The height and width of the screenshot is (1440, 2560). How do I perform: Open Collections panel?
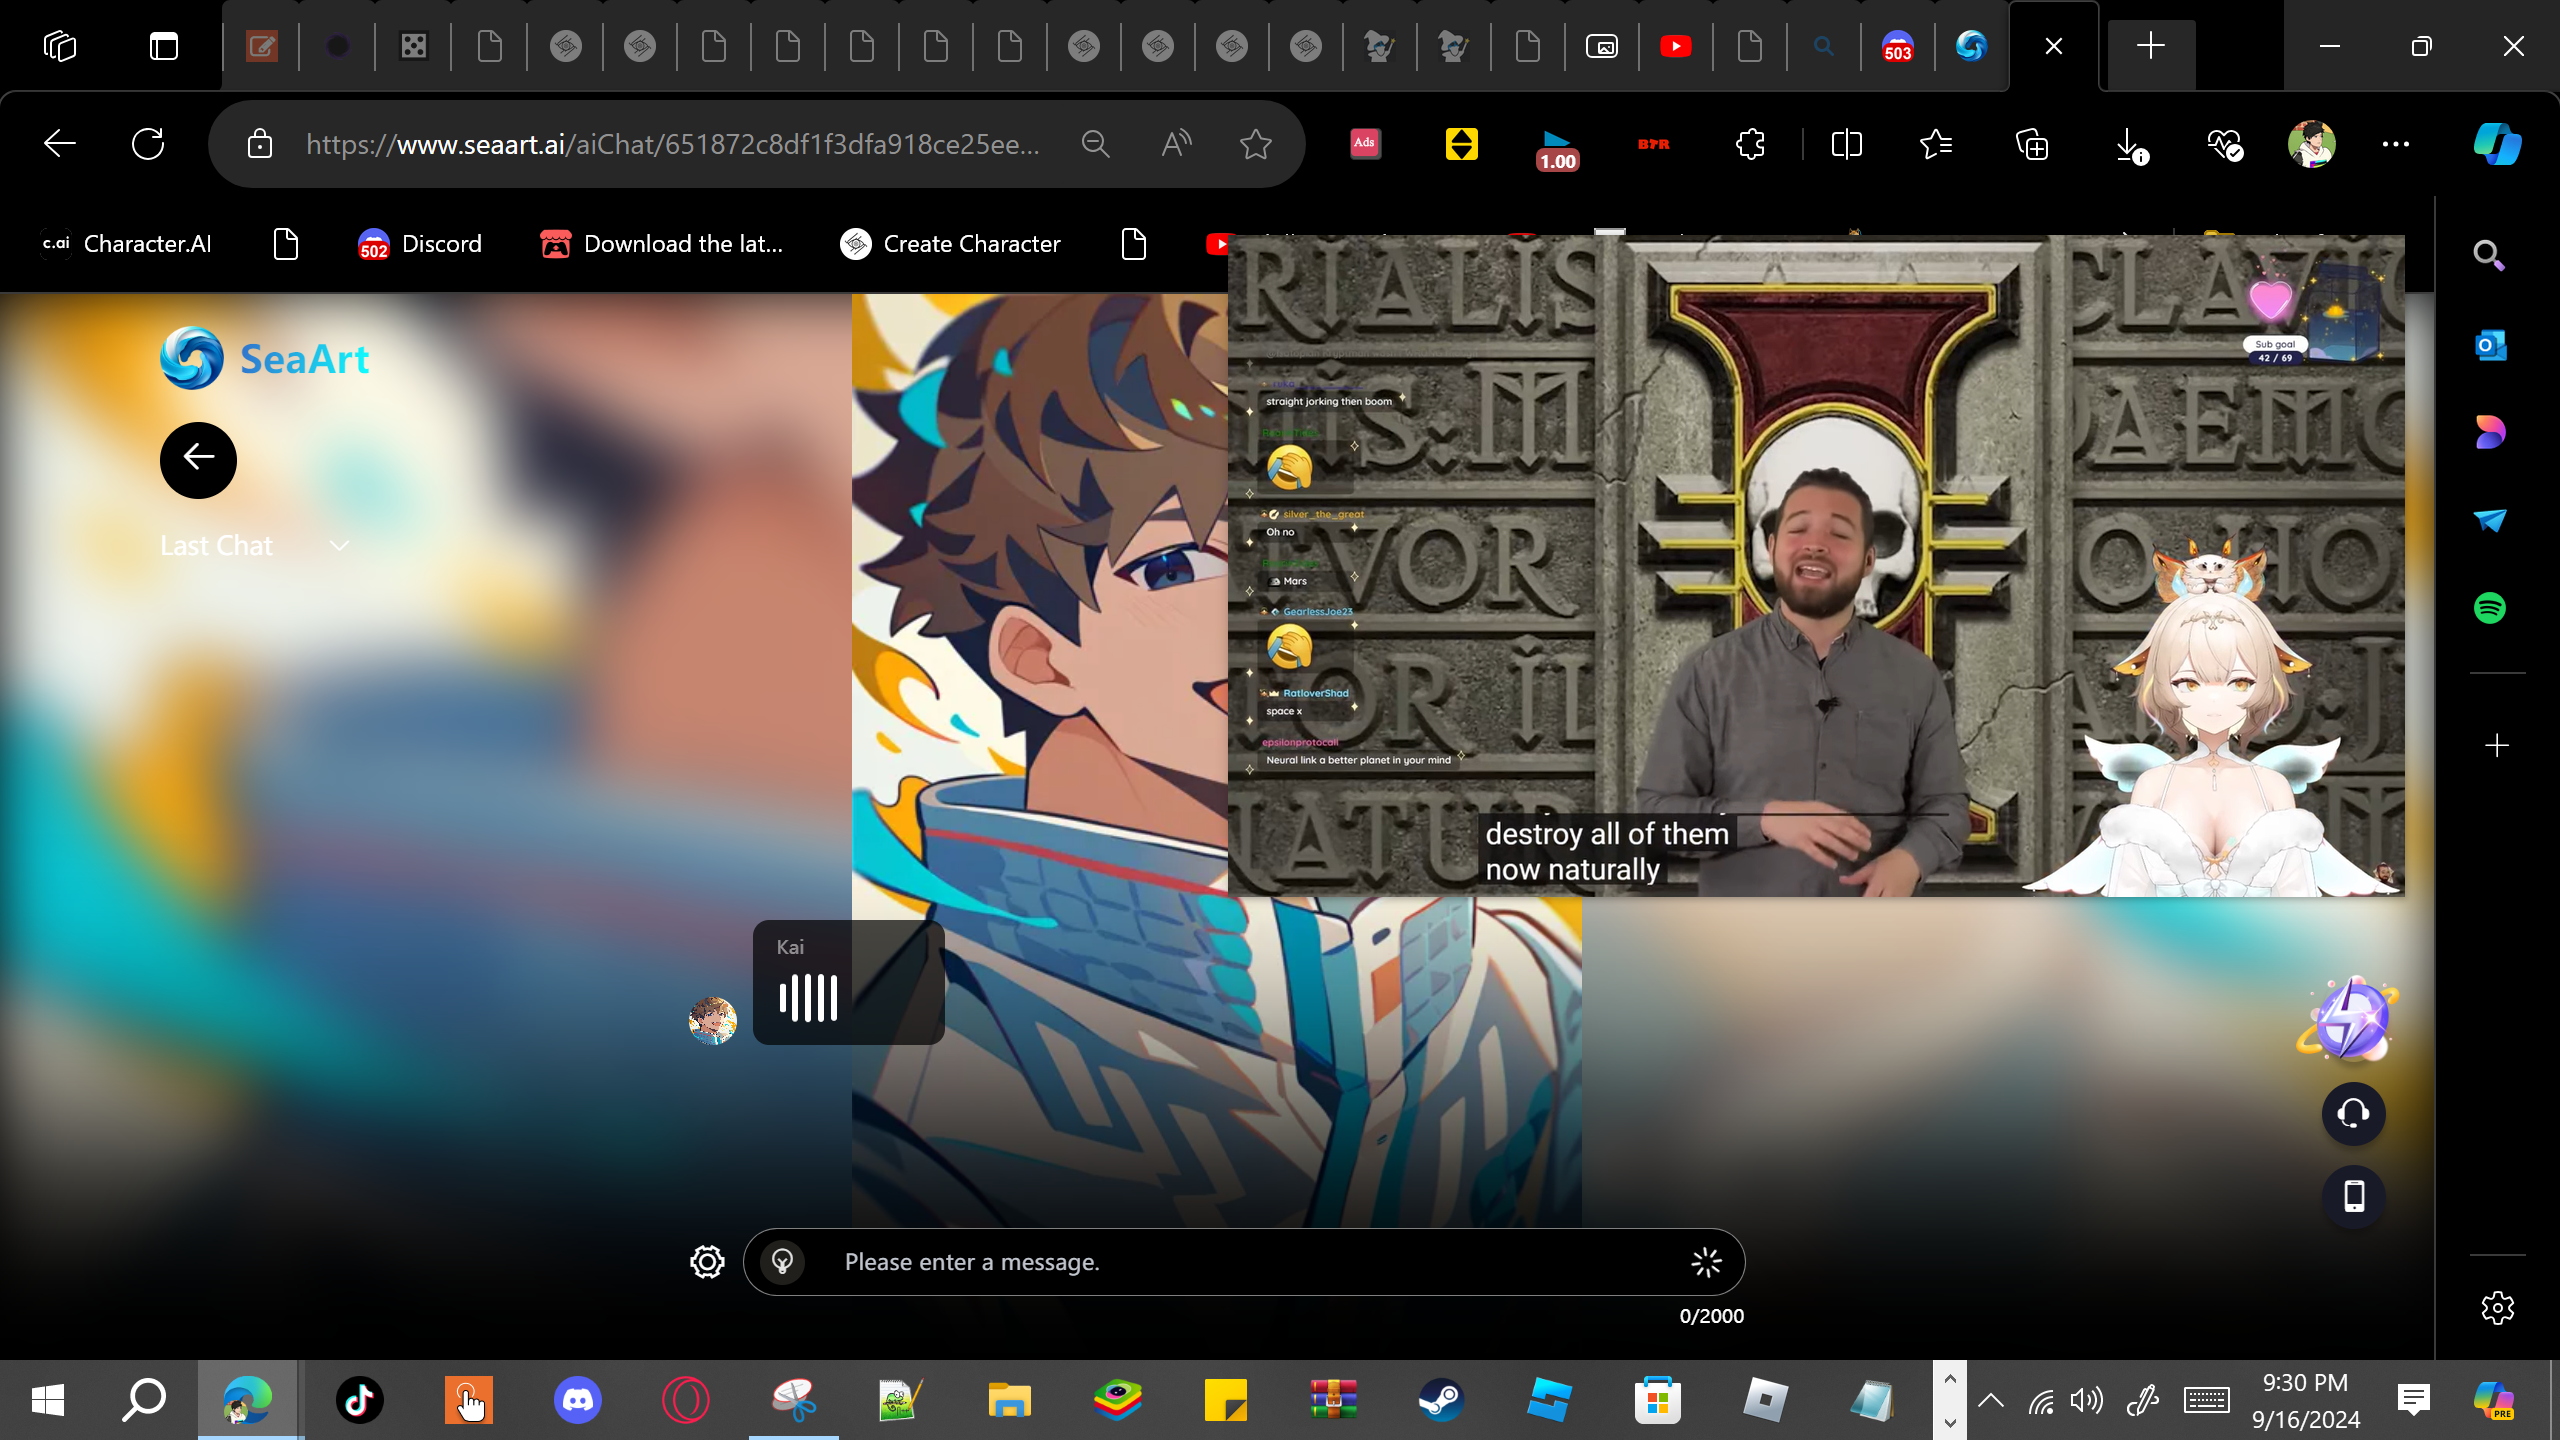[x=2032, y=144]
